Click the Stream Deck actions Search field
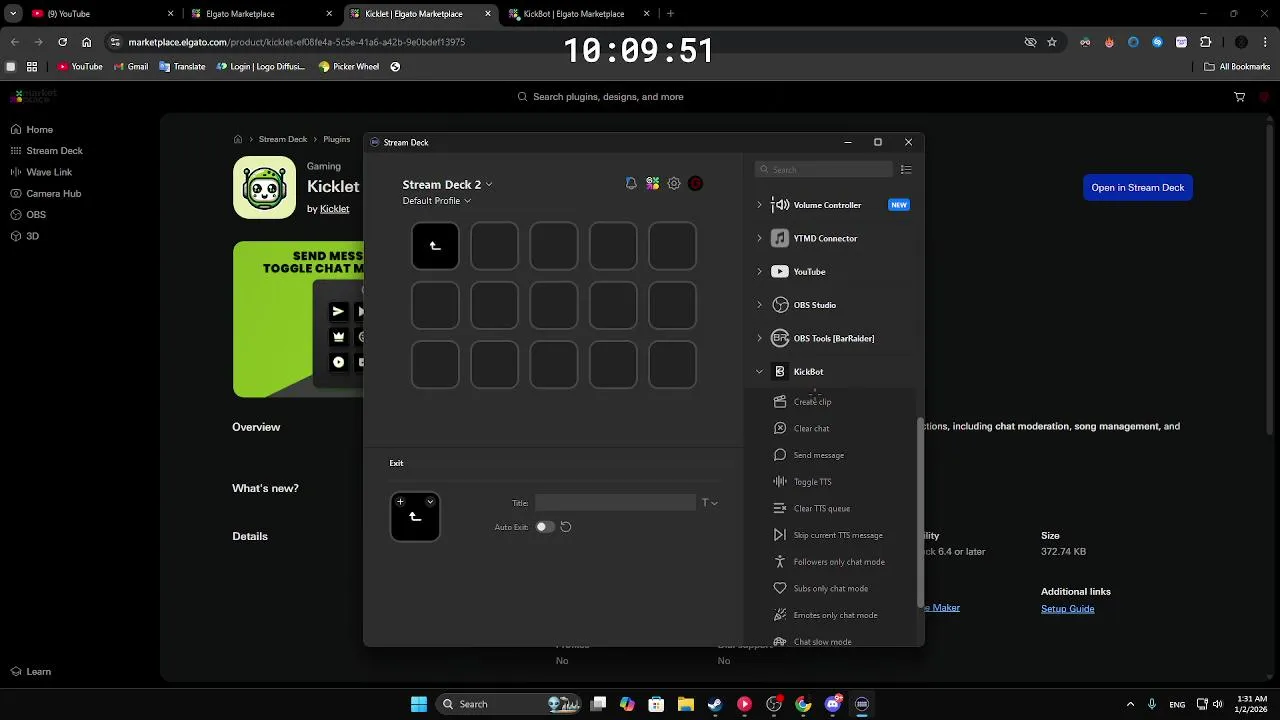Image resolution: width=1280 pixels, height=720 pixels. pos(824,170)
